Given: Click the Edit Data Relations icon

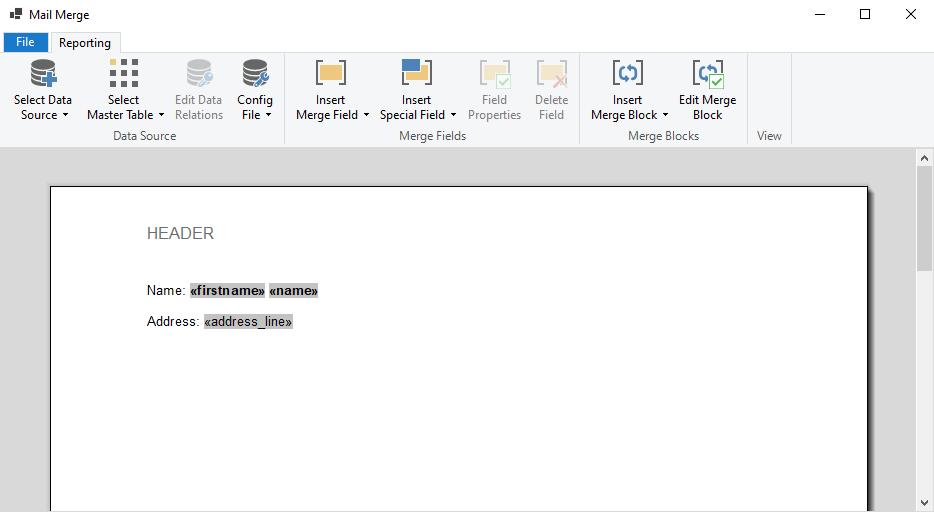Looking at the screenshot, I should click(199, 73).
